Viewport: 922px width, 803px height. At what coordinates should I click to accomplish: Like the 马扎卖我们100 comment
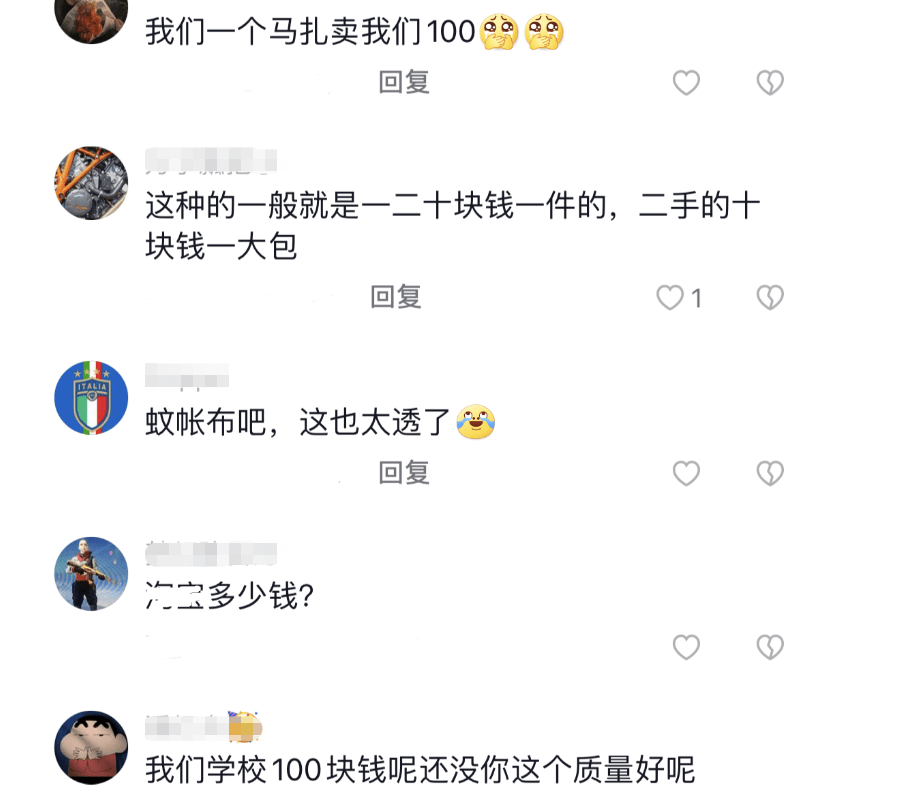(686, 82)
